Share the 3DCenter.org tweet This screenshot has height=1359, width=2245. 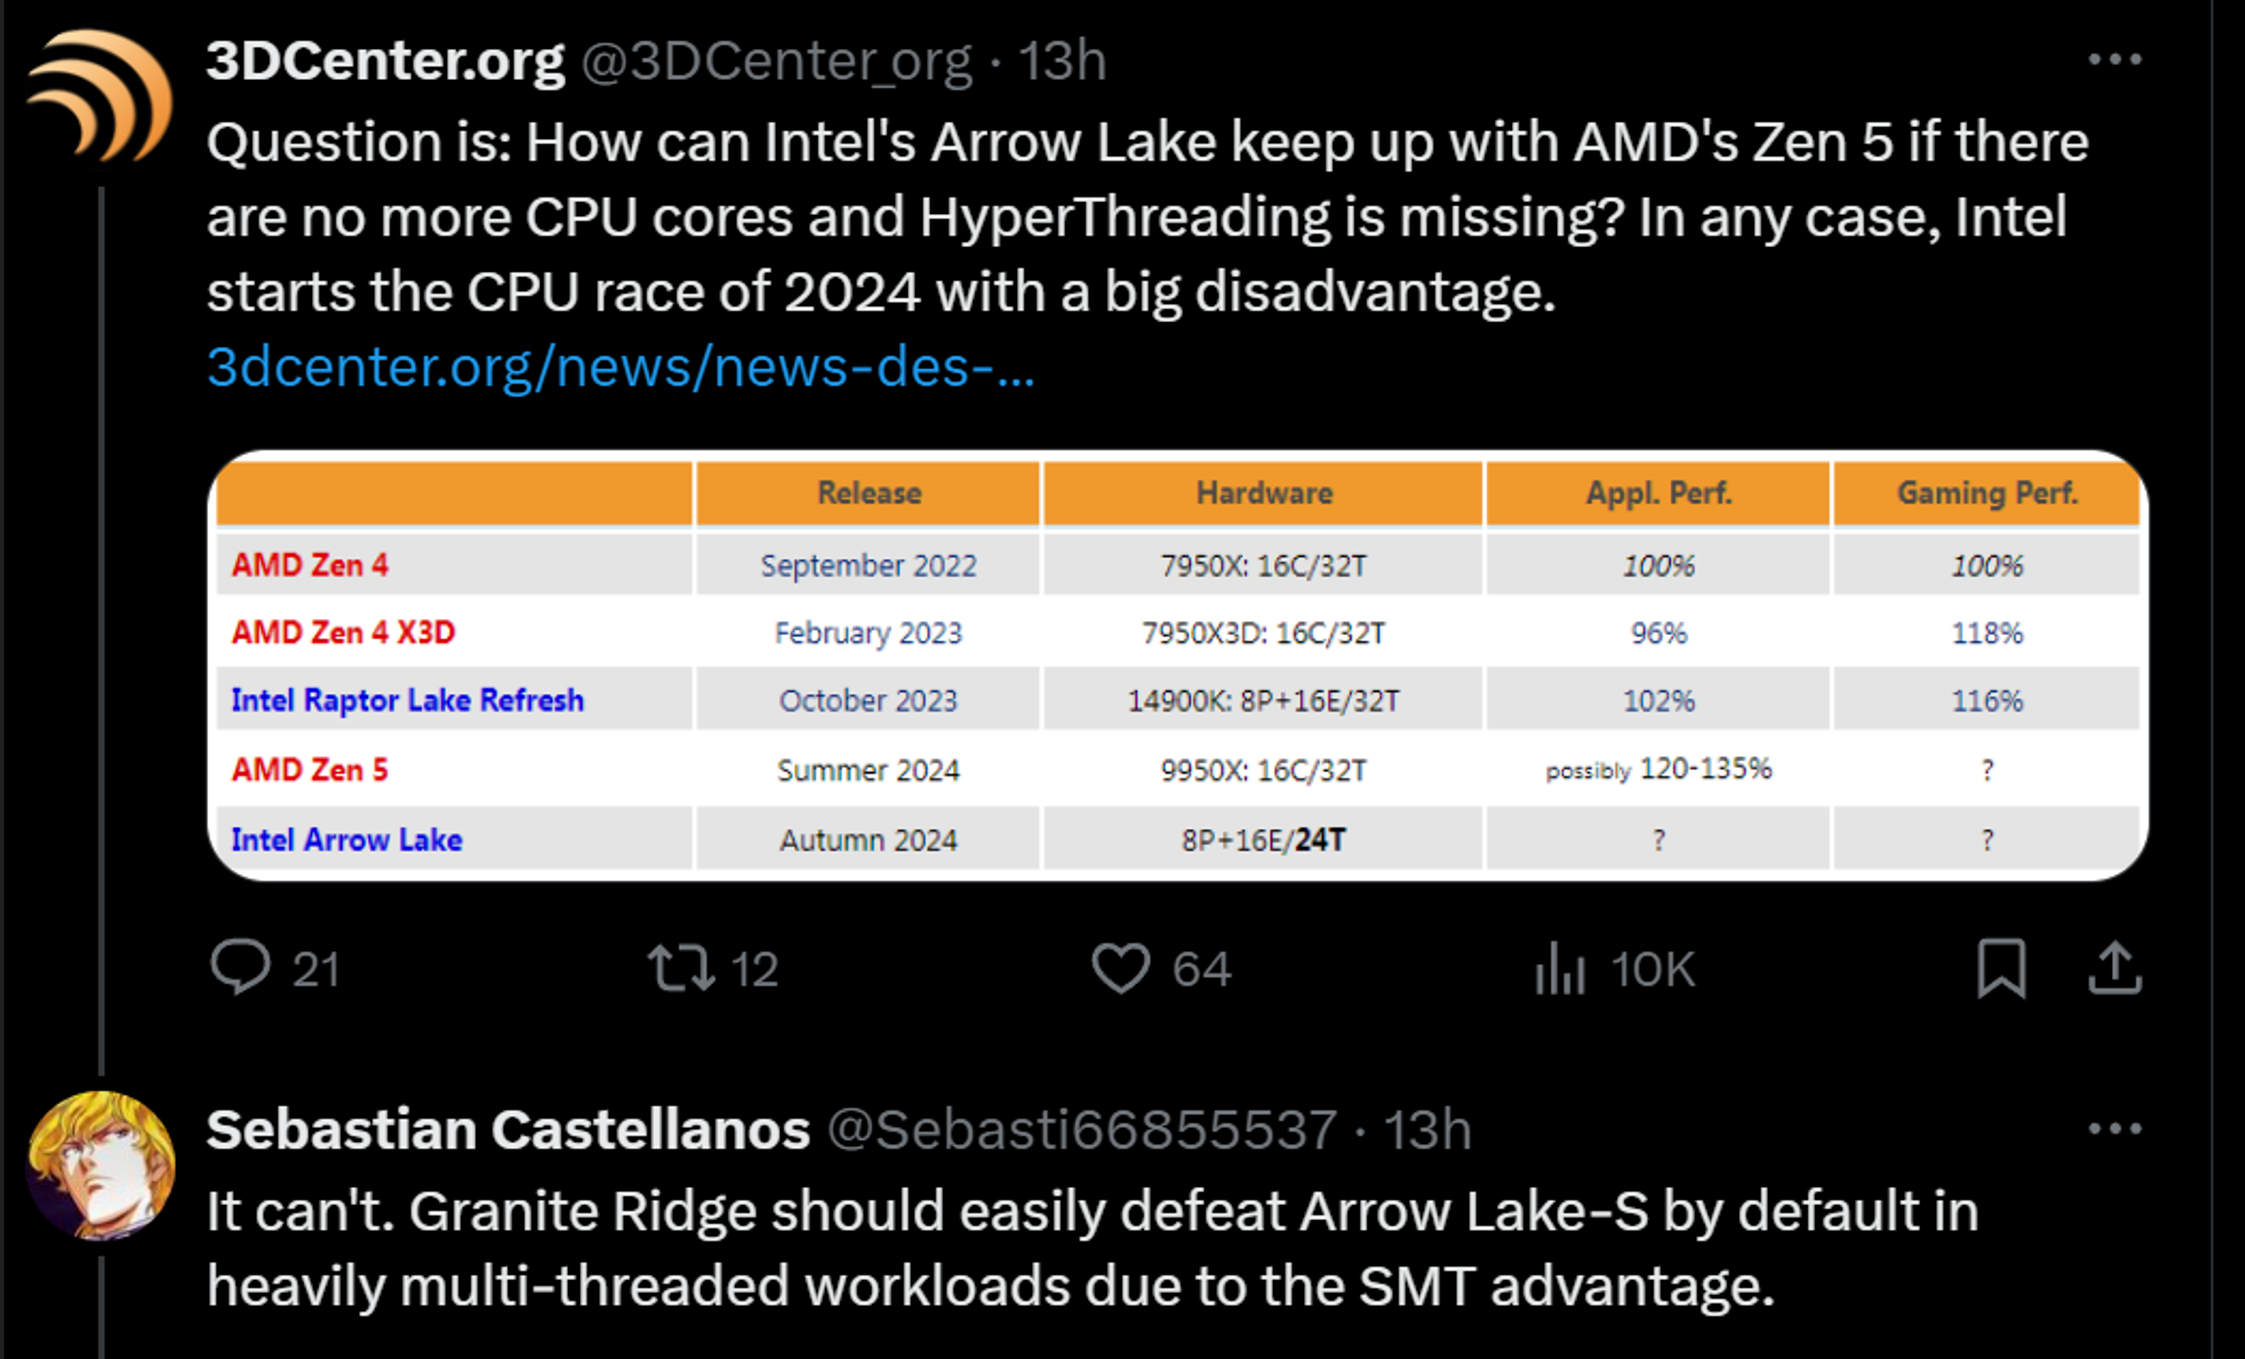(2114, 967)
